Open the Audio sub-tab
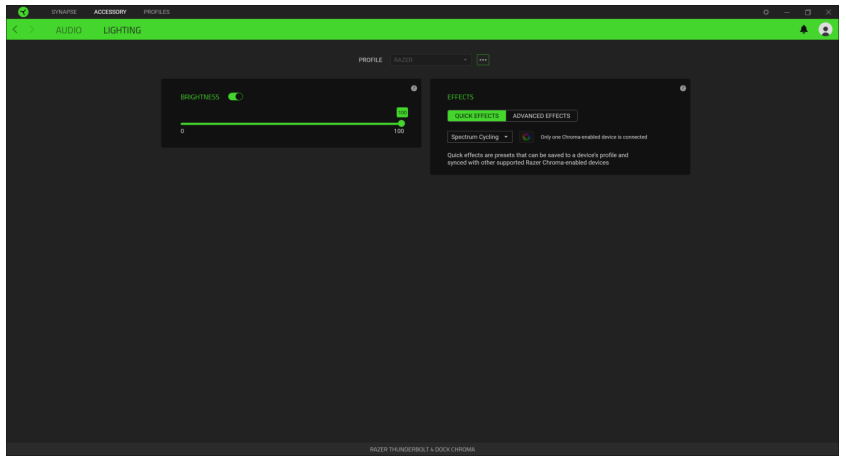 (x=69, y=31)
